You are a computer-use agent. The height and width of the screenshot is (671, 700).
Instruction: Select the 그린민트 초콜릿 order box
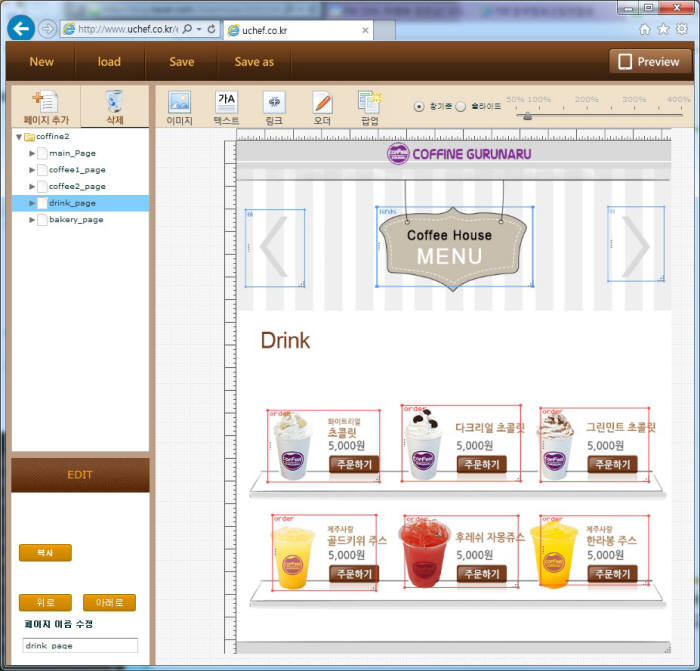coord(594,445)
